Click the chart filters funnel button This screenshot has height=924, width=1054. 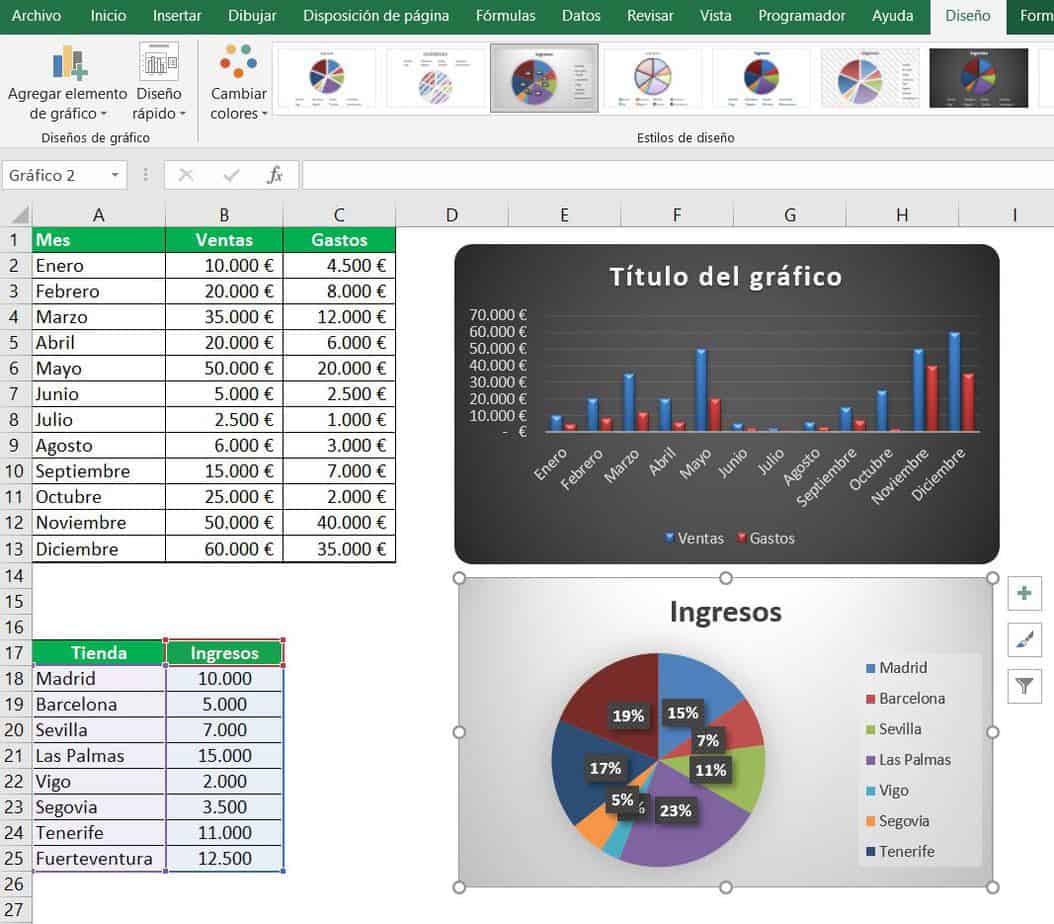point(1024,686)
